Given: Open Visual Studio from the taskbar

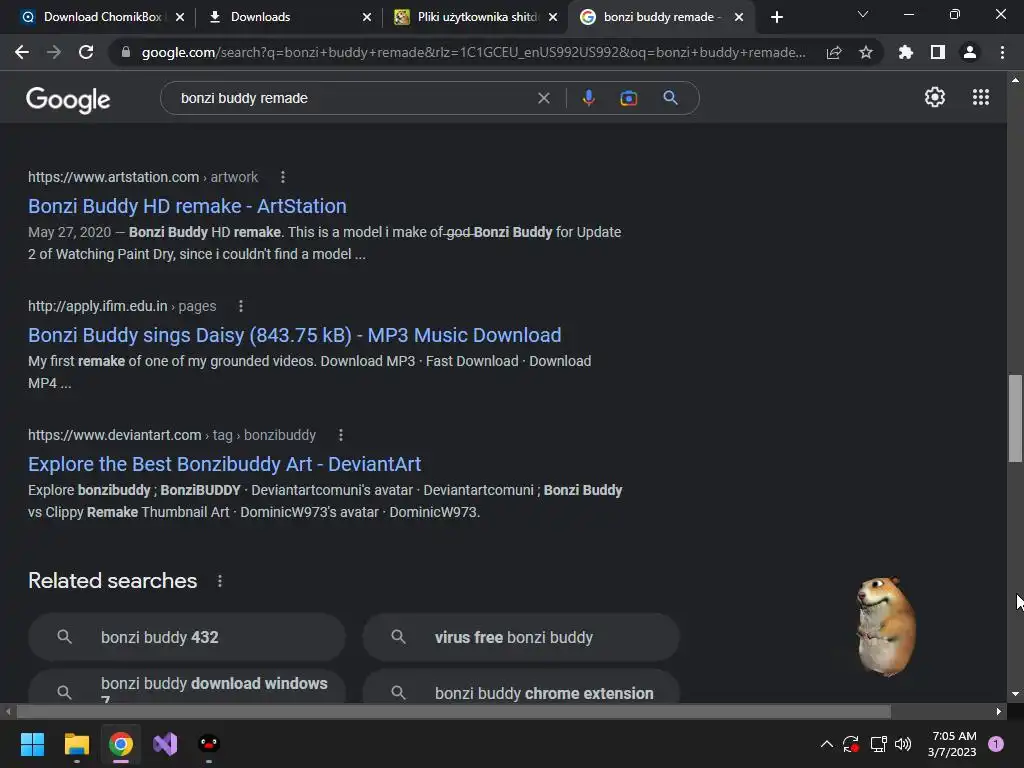Looking at the screenshot, I should click(165, 744).
